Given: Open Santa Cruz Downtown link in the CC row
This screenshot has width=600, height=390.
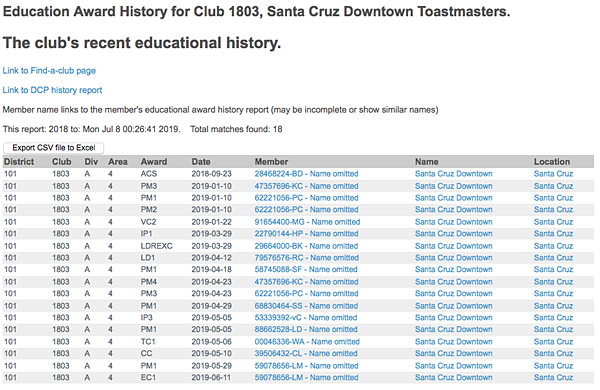Looking at the screenshot, I should point(453,354).
